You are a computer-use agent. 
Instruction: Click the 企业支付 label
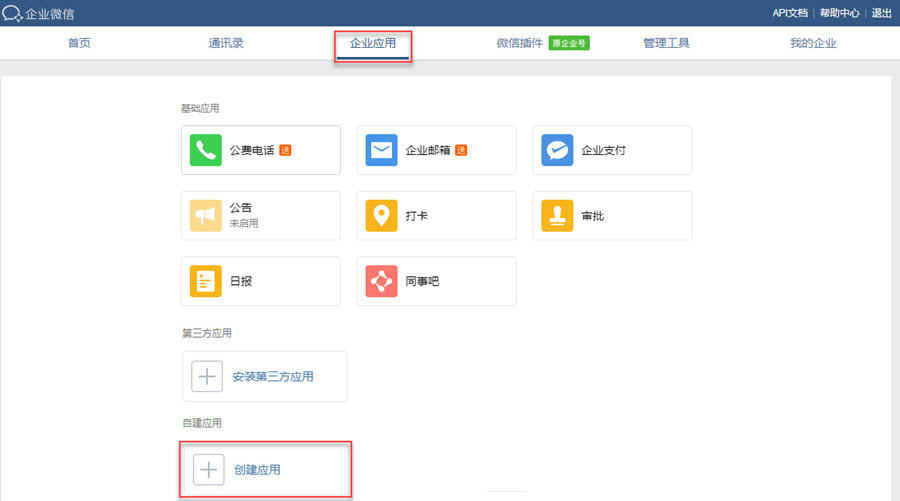[603, 150]
